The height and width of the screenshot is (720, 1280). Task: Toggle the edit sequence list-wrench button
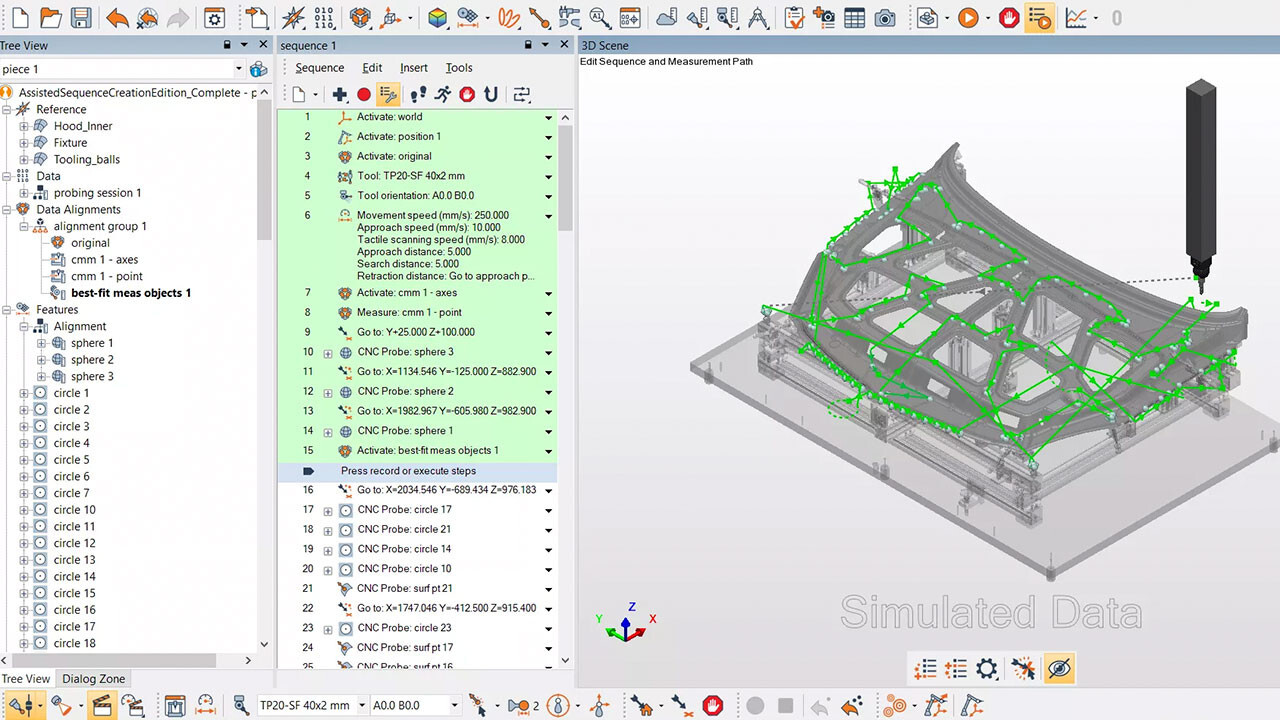point(389,94)
